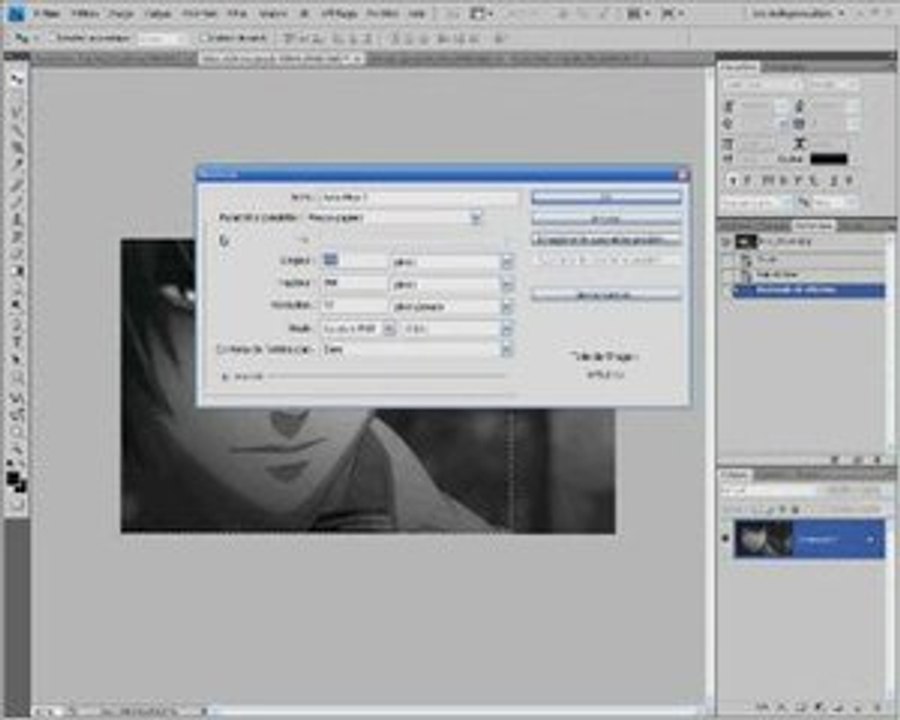
Task: Select the Eraser tool
Action: [x=17, y=254]
